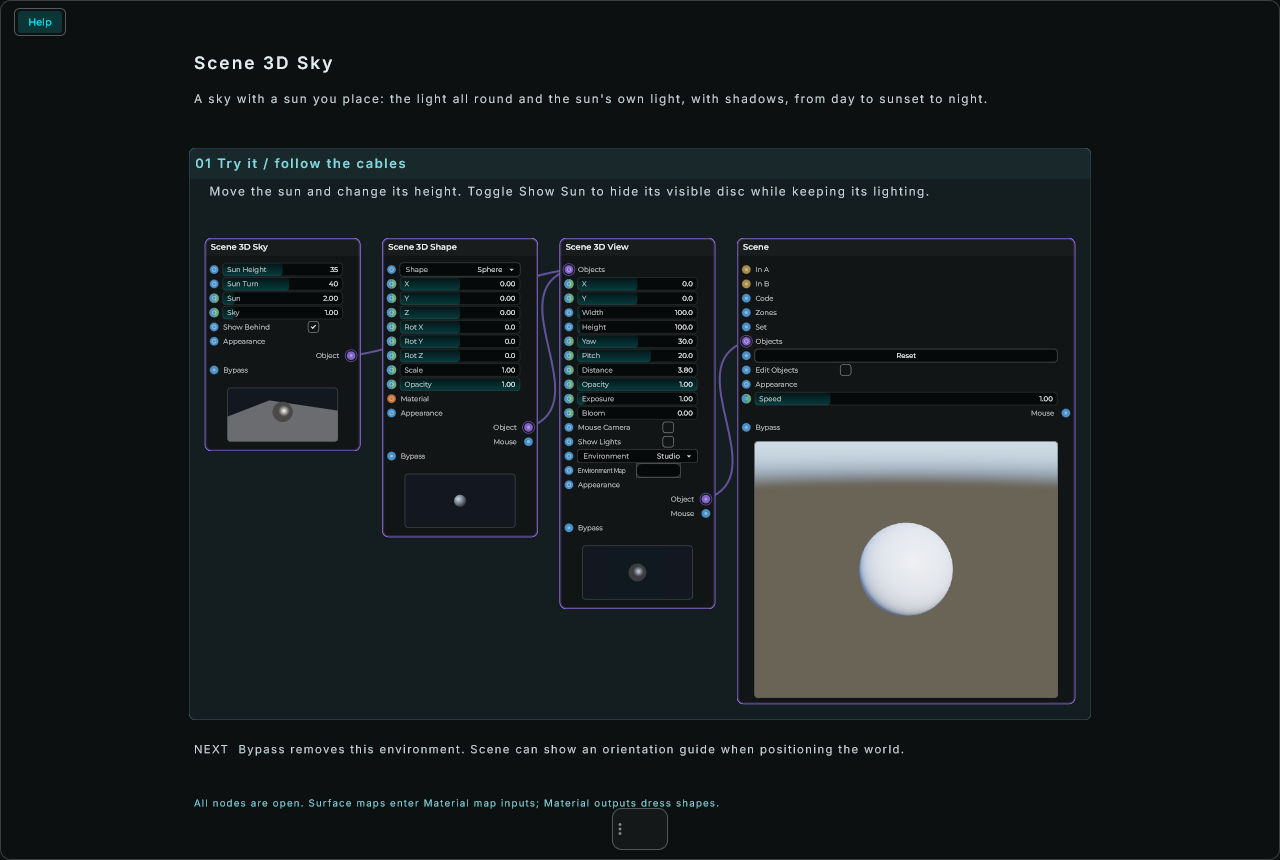Click Scene 3D View's Objects input port
This screenshot has height=860, width=1280.
(569, 270)
